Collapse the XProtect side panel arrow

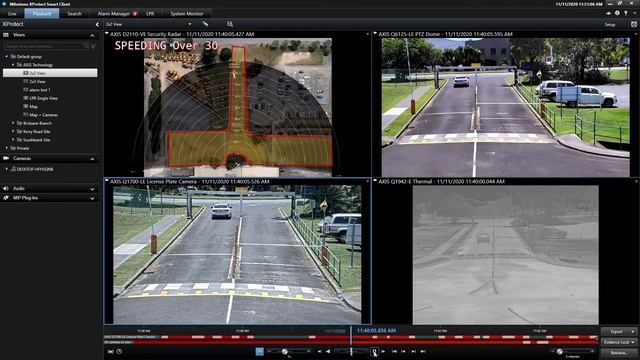97,24
